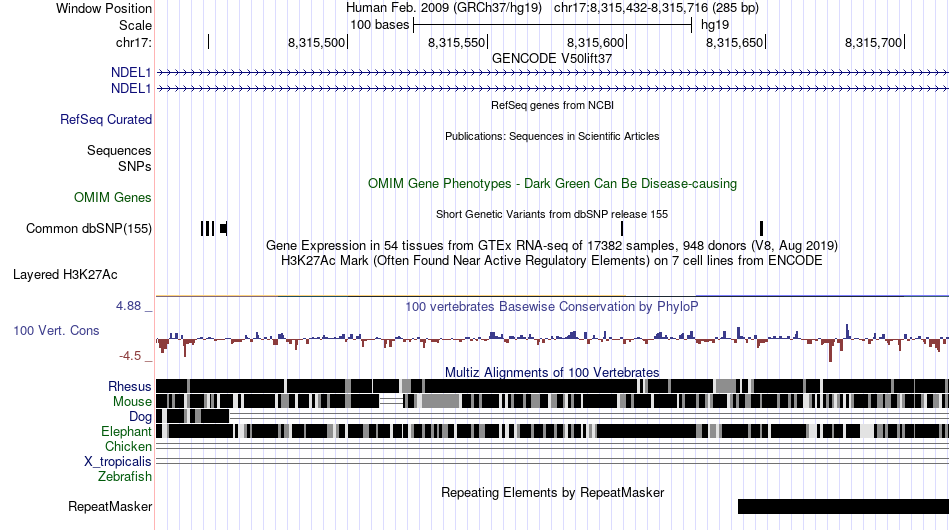Click the Chicken alignment label
Viewport: 950px width, 530px height.
[x=128, y=446]
